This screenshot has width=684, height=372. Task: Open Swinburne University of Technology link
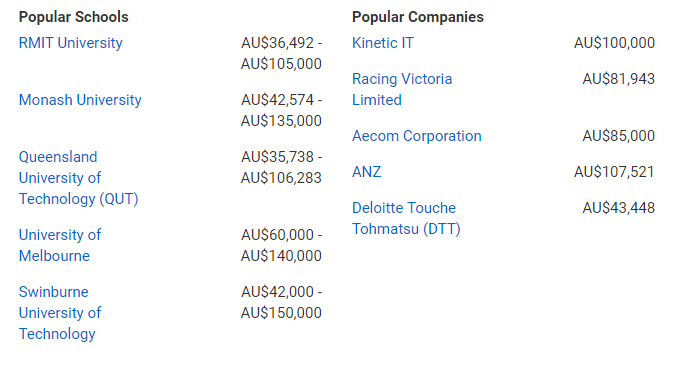click(x=60, y=313)
